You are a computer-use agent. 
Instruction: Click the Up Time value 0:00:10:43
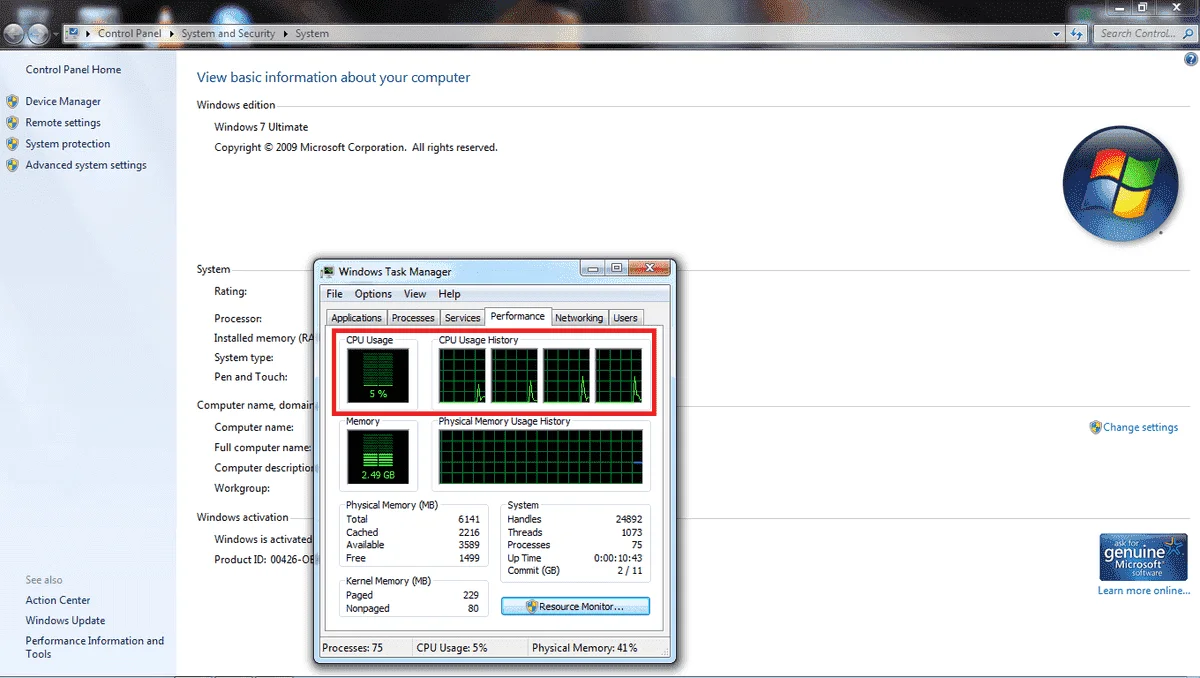coord(617,558)
